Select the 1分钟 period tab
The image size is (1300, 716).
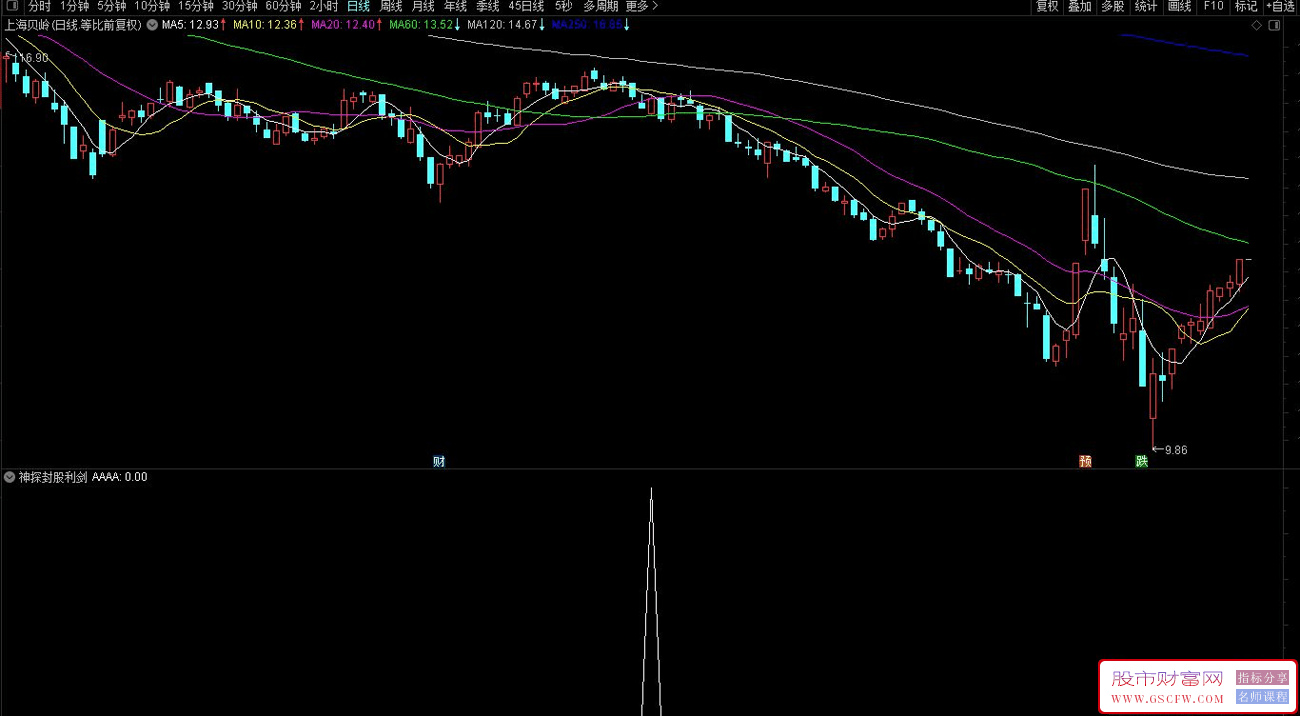[74, 6]
